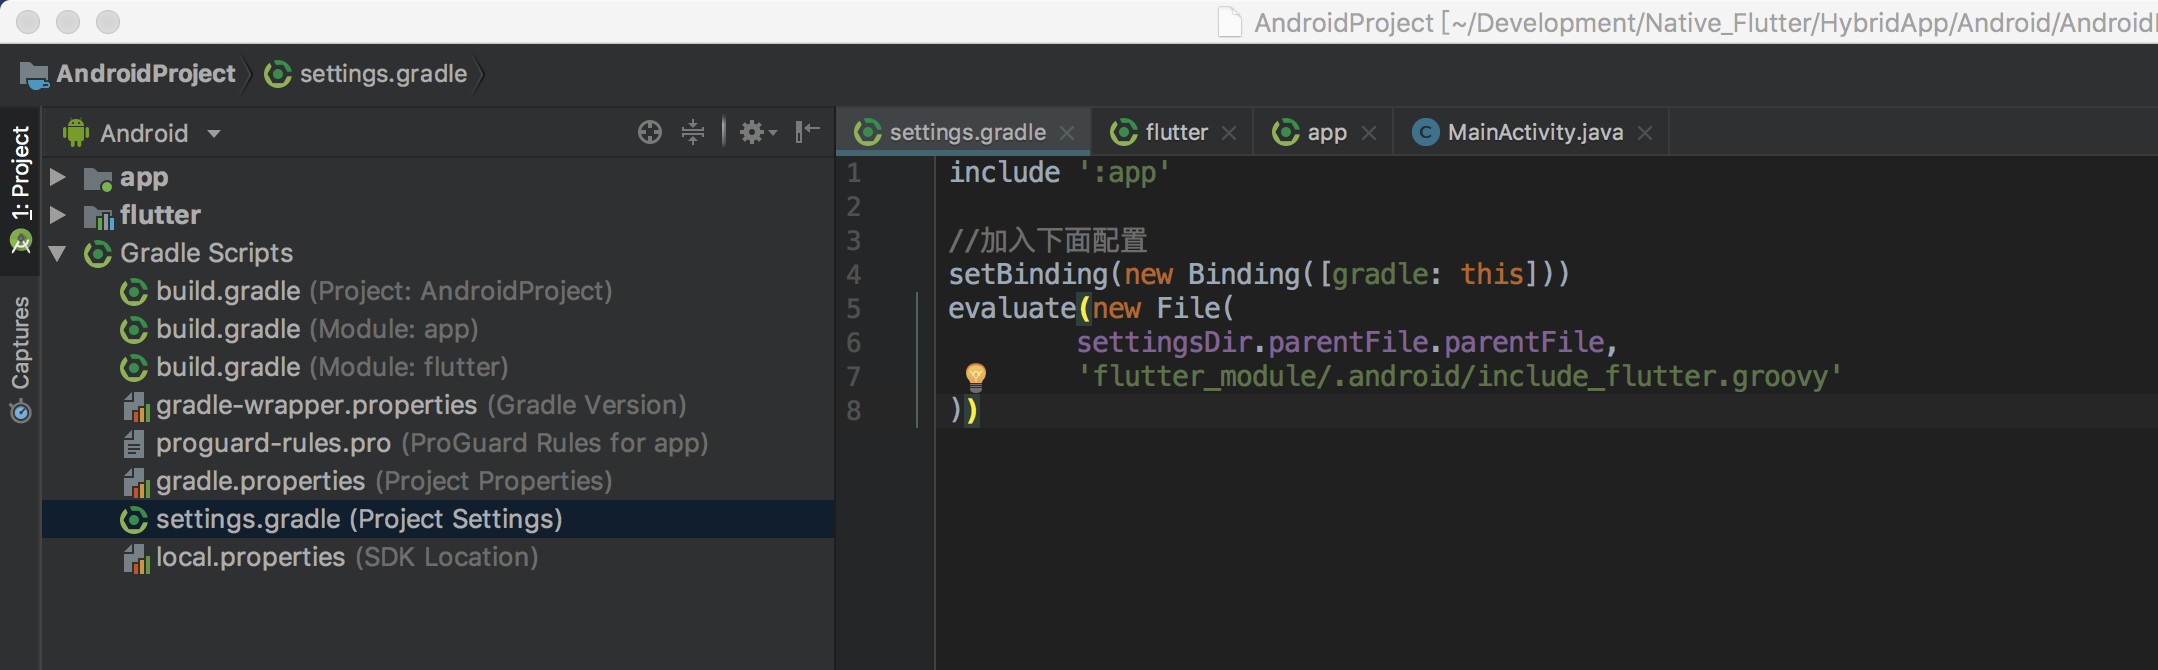Toggle the Captures side tool window
Image resolution: width=2158 pixels, height=670 pixels.
tap(20, 358)
